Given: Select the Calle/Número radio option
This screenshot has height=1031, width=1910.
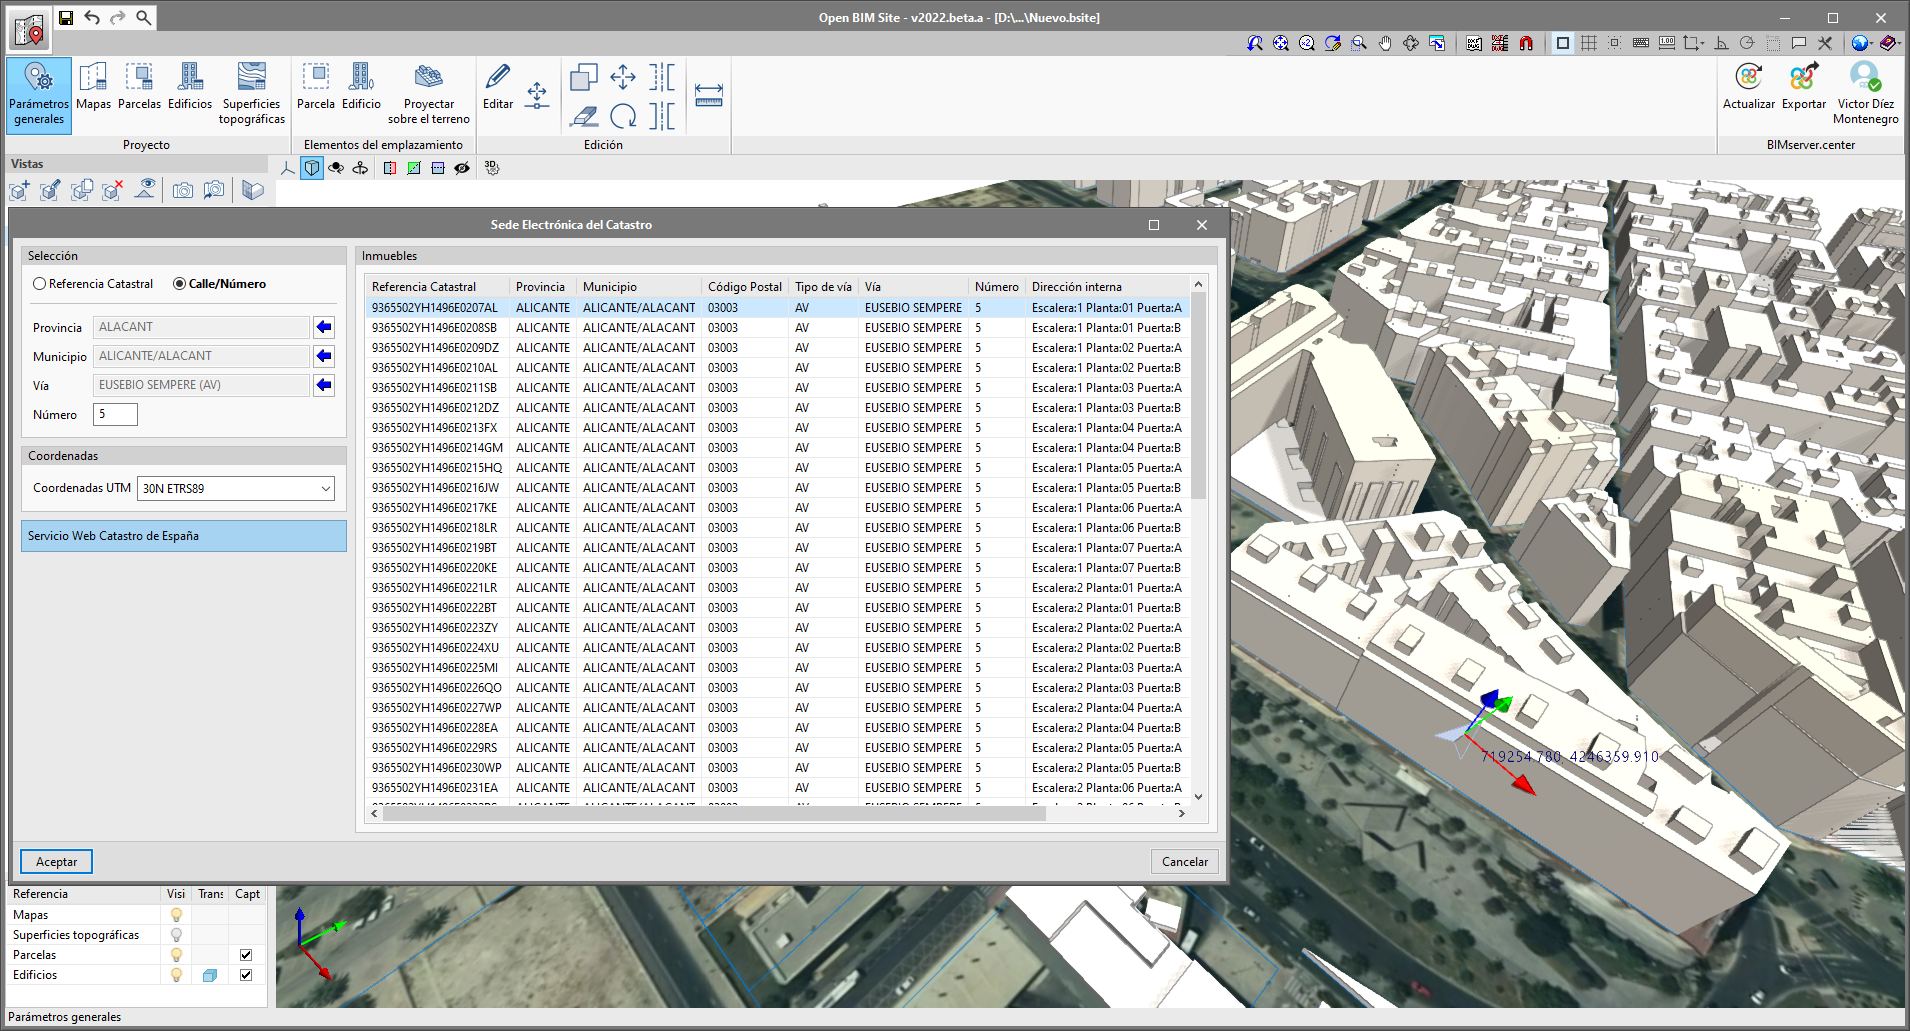Looking at the screenshot, I should click(180, 284).
